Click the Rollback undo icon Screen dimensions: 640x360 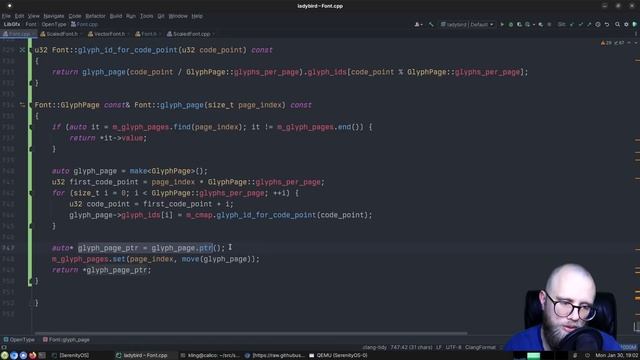coord(607,24)
